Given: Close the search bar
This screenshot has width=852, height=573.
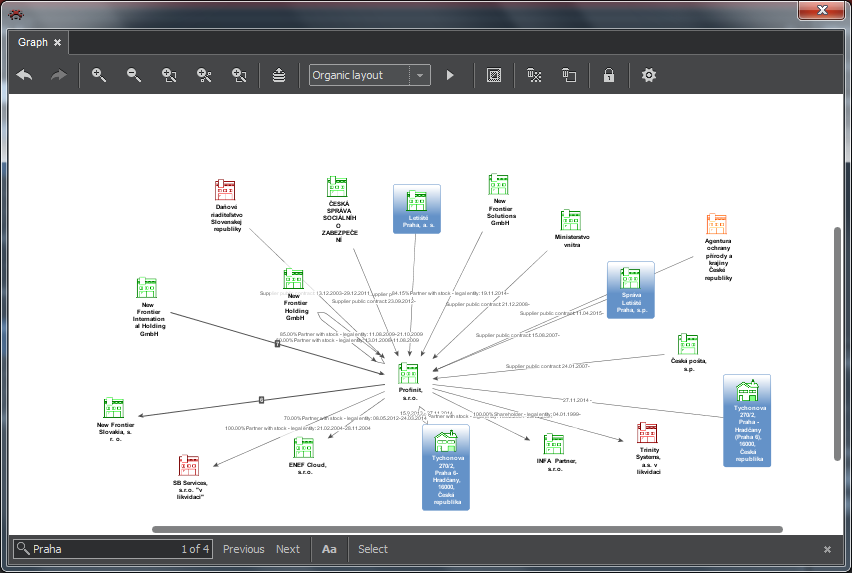Looking at the screenshot, I should tap(827, 549).
